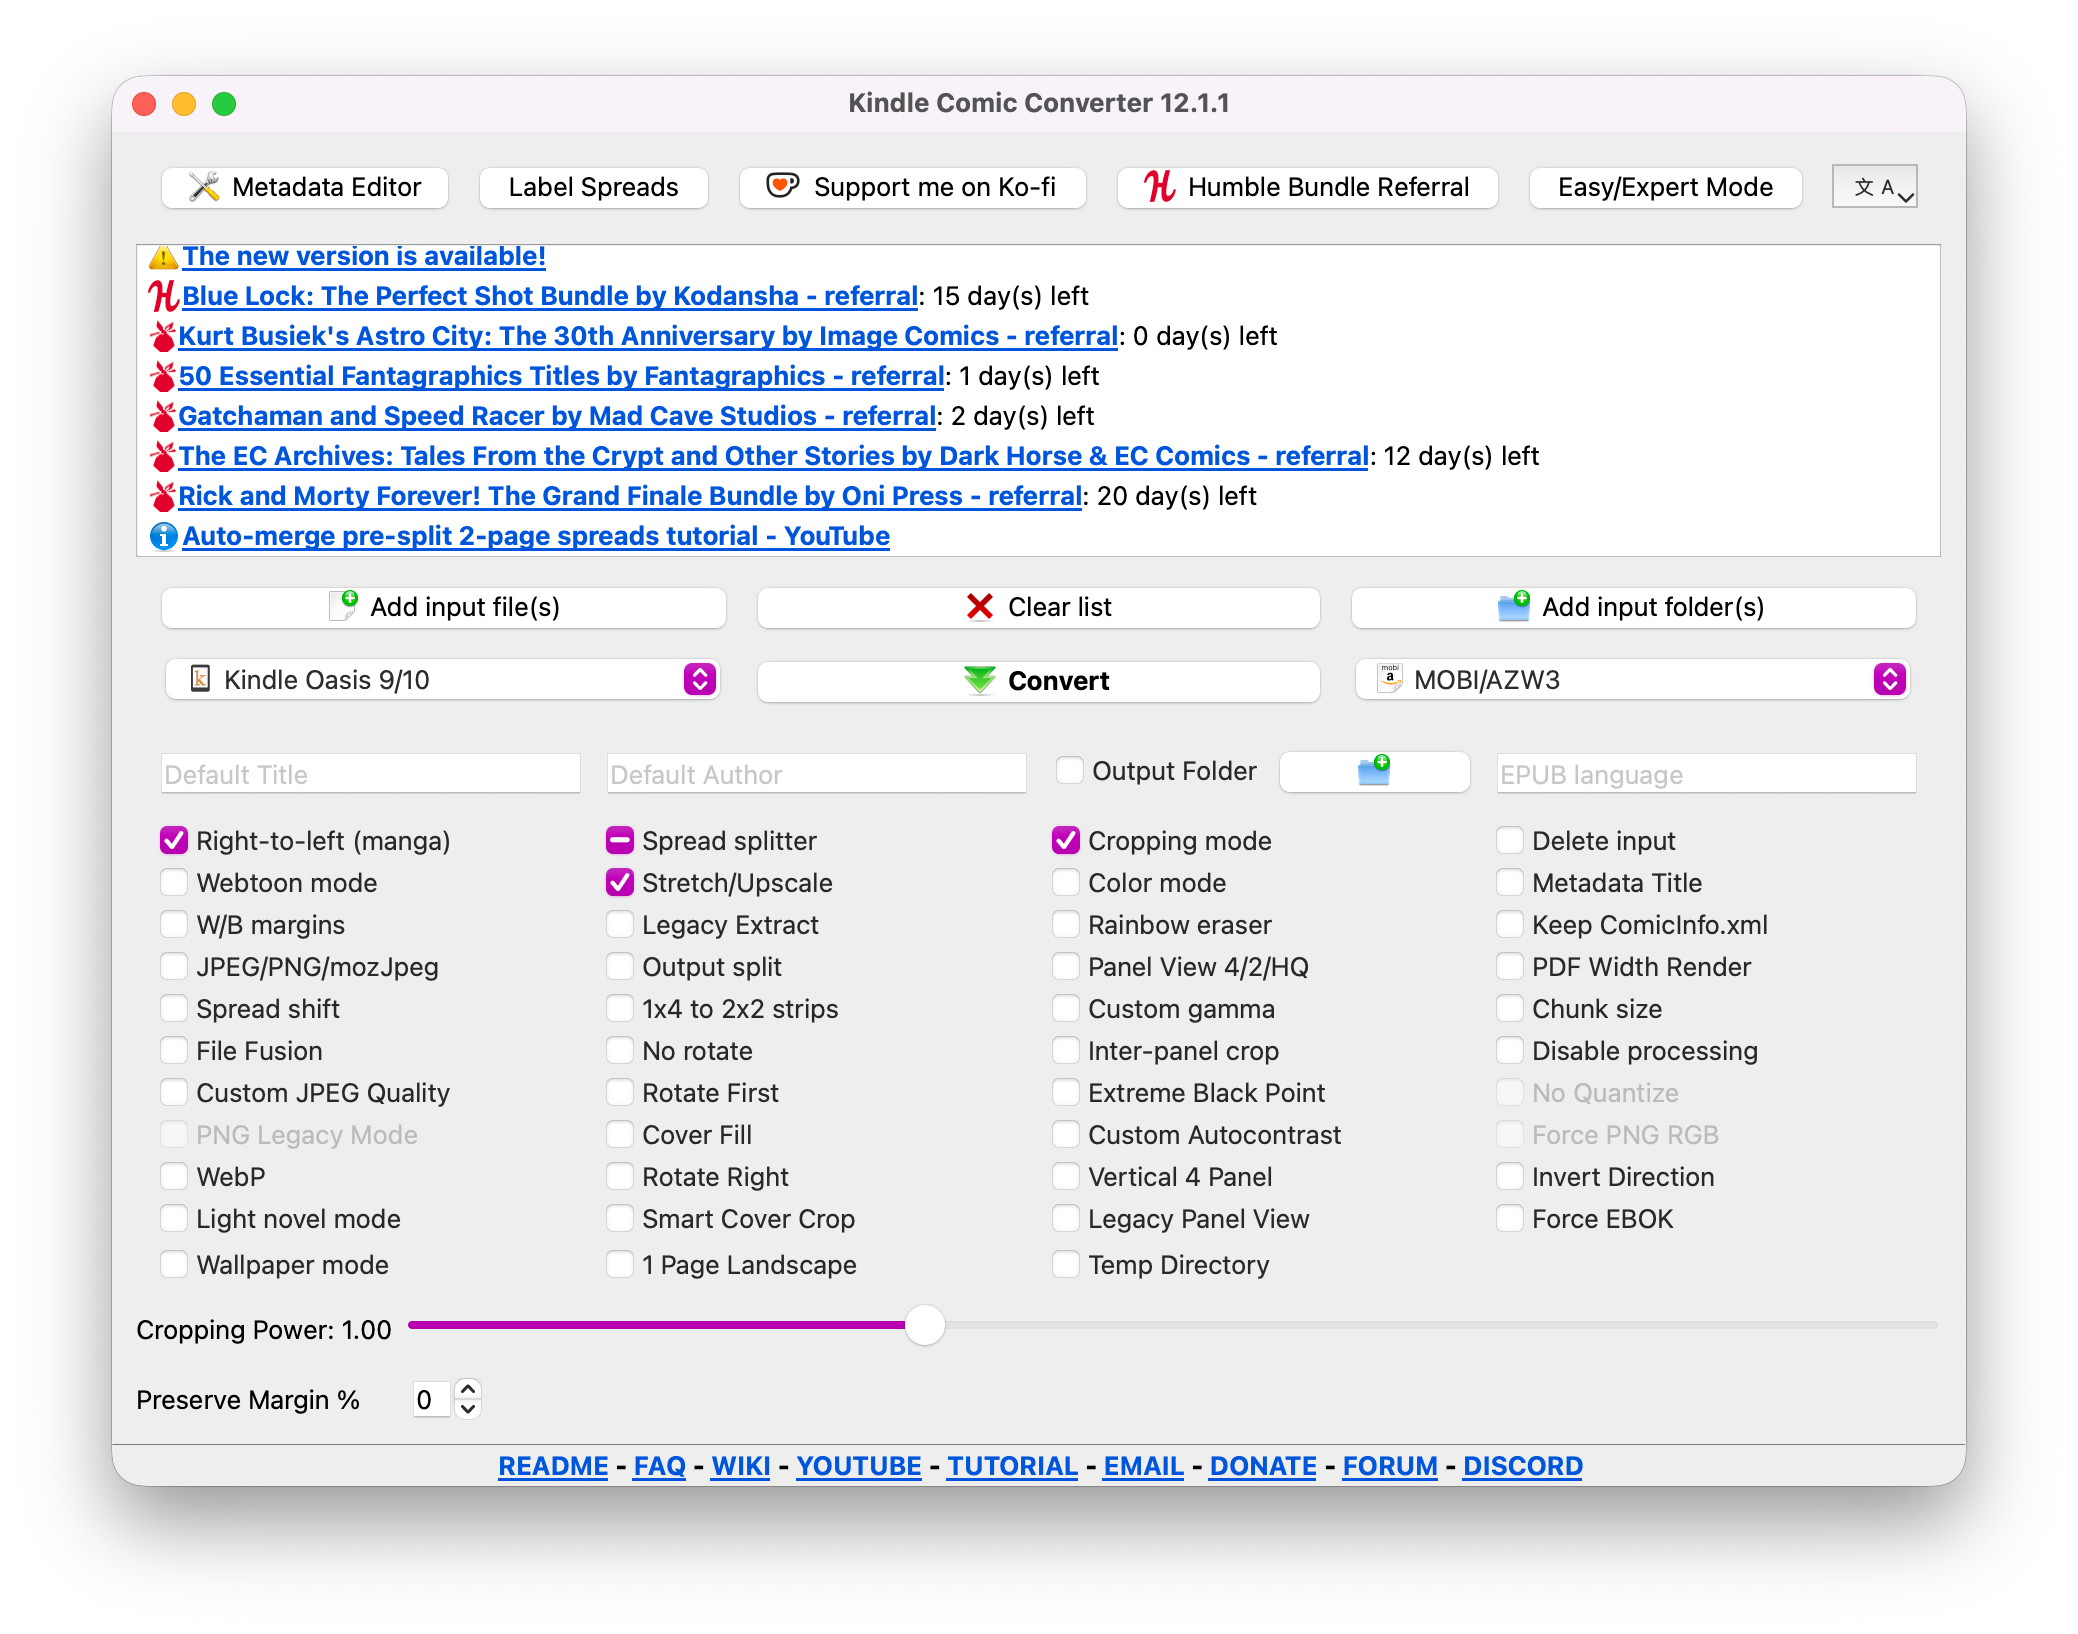Disable Right-to-left (manga) checkbox
This screenshot has height=1634, width=2078.
tap(174, 841)
